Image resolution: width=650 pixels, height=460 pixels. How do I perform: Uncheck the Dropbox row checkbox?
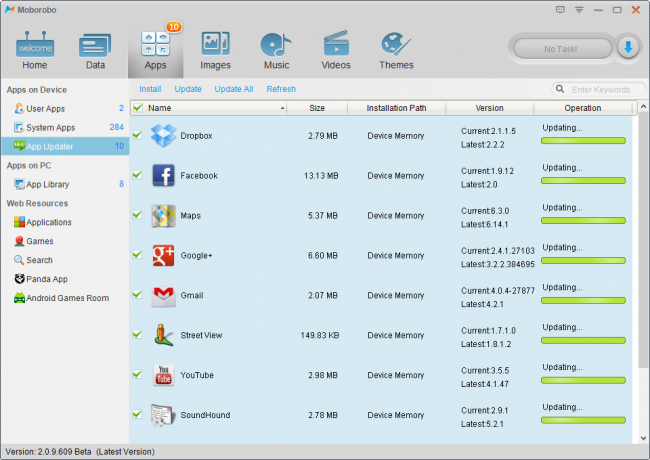(137, 135)
